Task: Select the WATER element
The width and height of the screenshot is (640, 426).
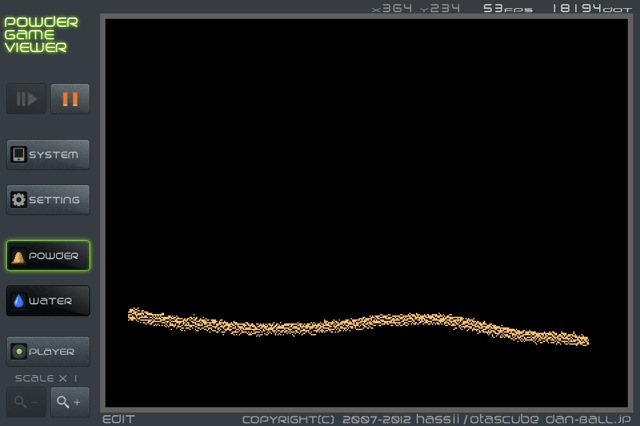Action: click(x=48, y=301)
